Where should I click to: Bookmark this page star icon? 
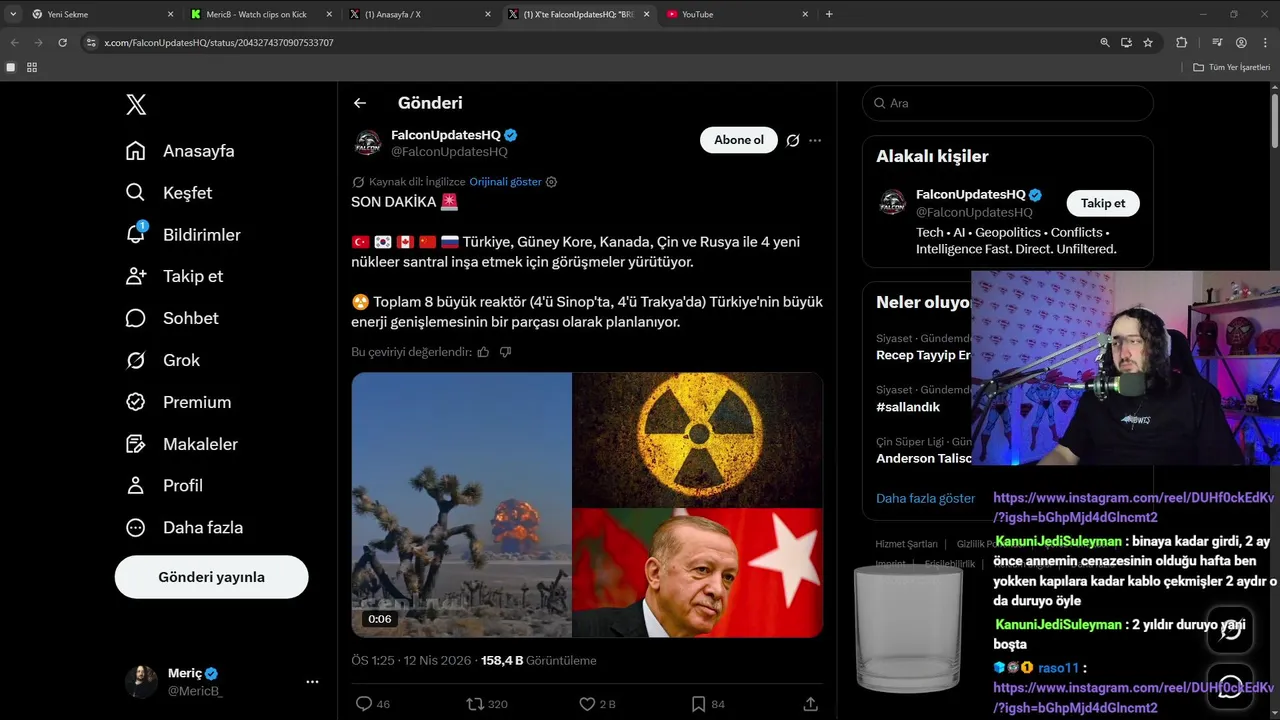1148,43
